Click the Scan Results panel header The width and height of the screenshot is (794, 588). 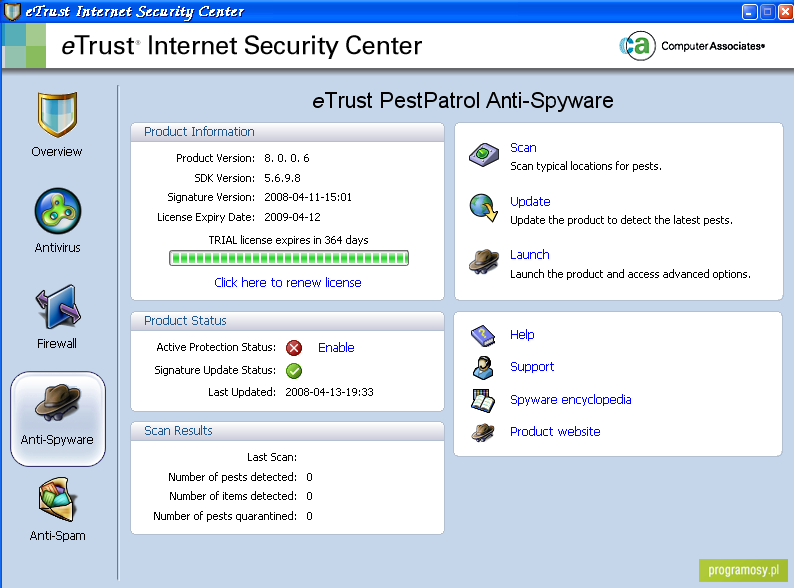(288, 430)
